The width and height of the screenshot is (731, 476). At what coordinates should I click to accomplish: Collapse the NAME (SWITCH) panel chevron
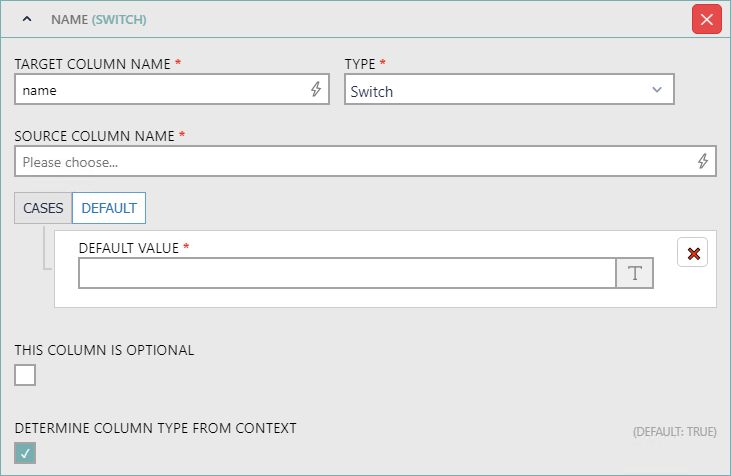pos(27,19)
